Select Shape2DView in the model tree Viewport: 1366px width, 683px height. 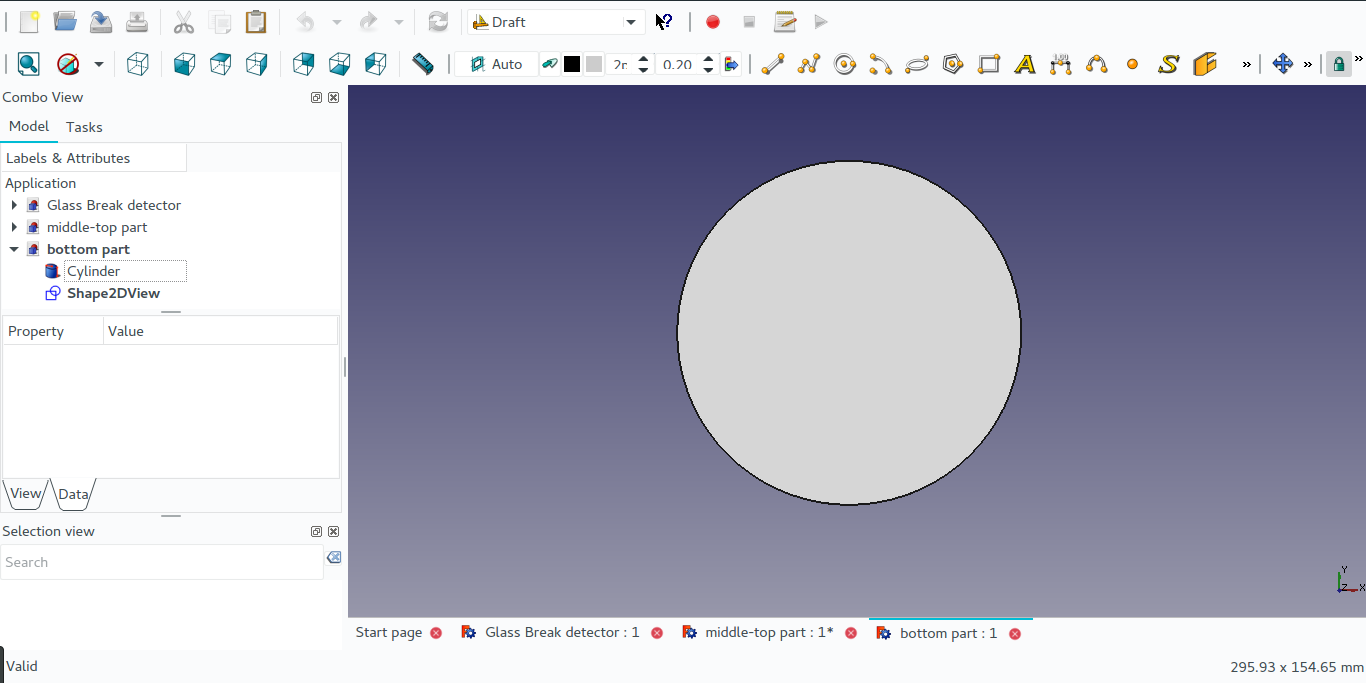pos(113,293)
